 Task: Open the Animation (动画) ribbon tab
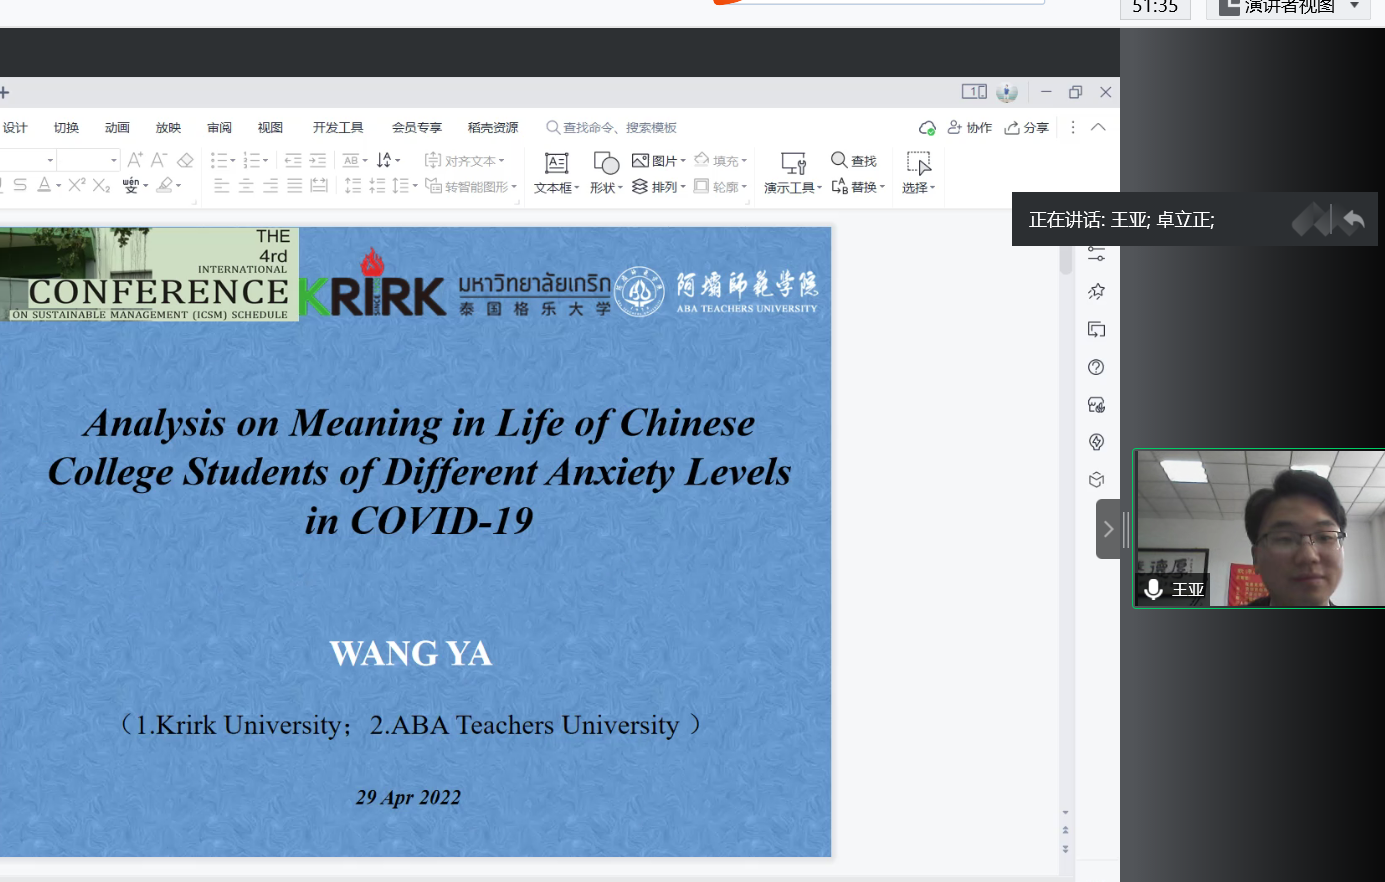[117, 128]
